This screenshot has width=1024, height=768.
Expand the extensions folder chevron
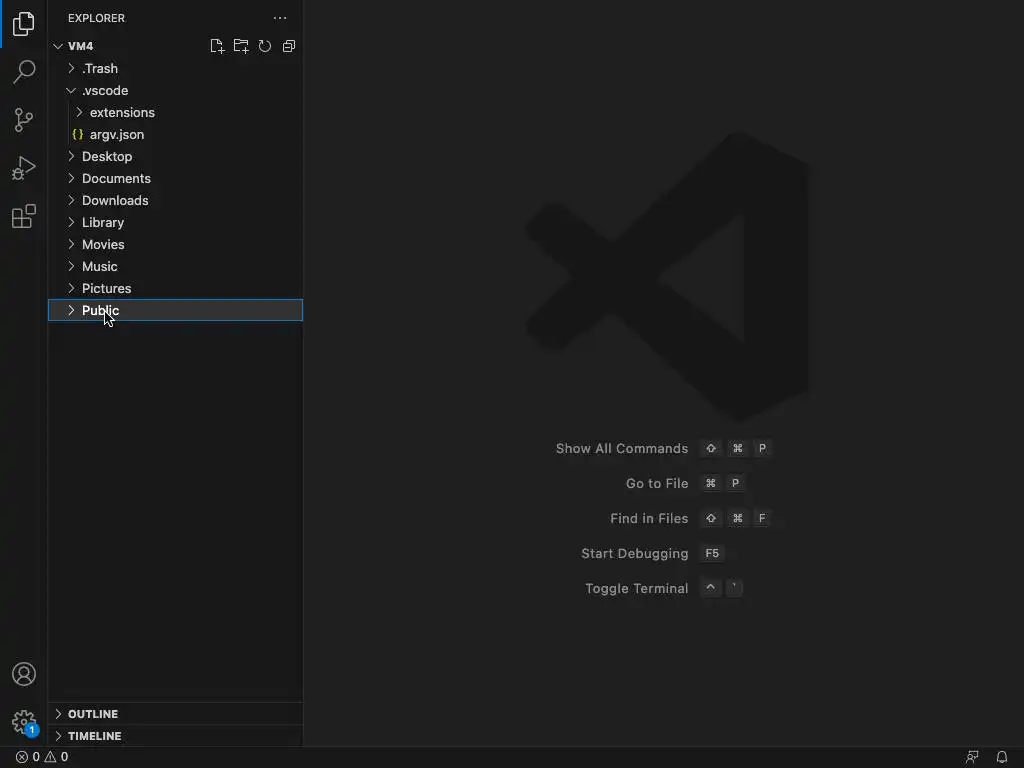[79, 113]
